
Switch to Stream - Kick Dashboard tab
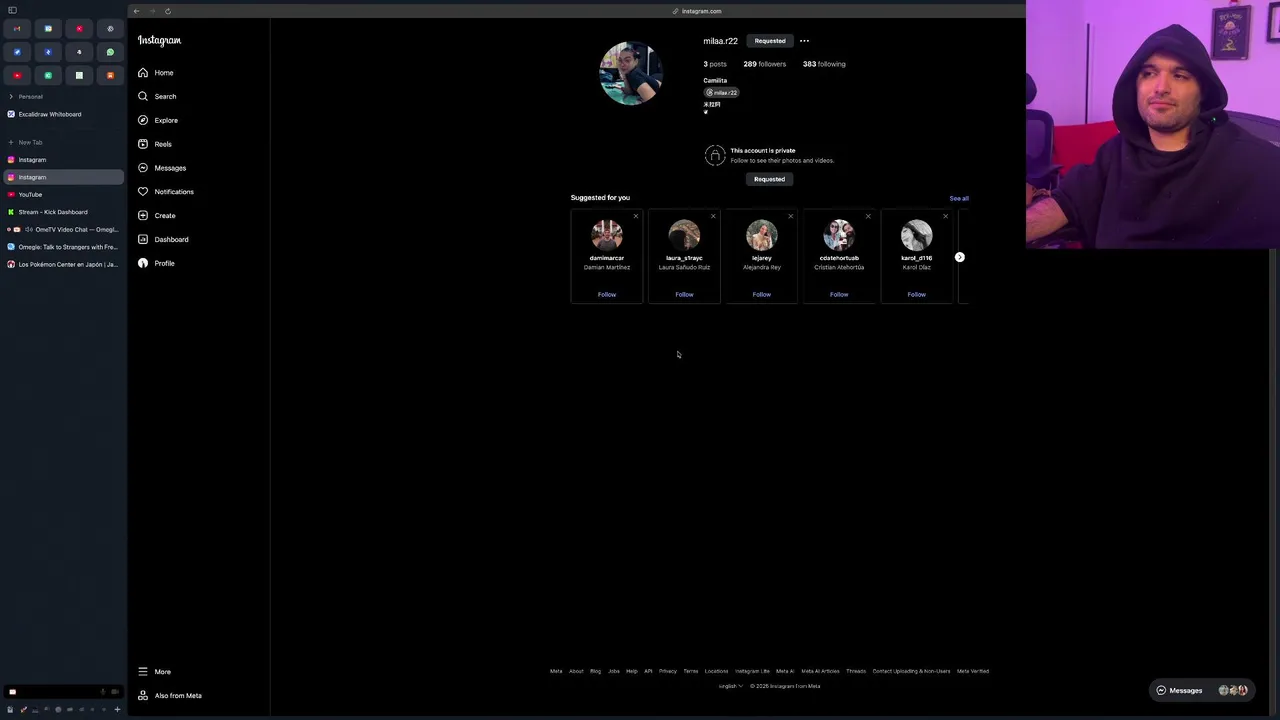coord(62,212)
